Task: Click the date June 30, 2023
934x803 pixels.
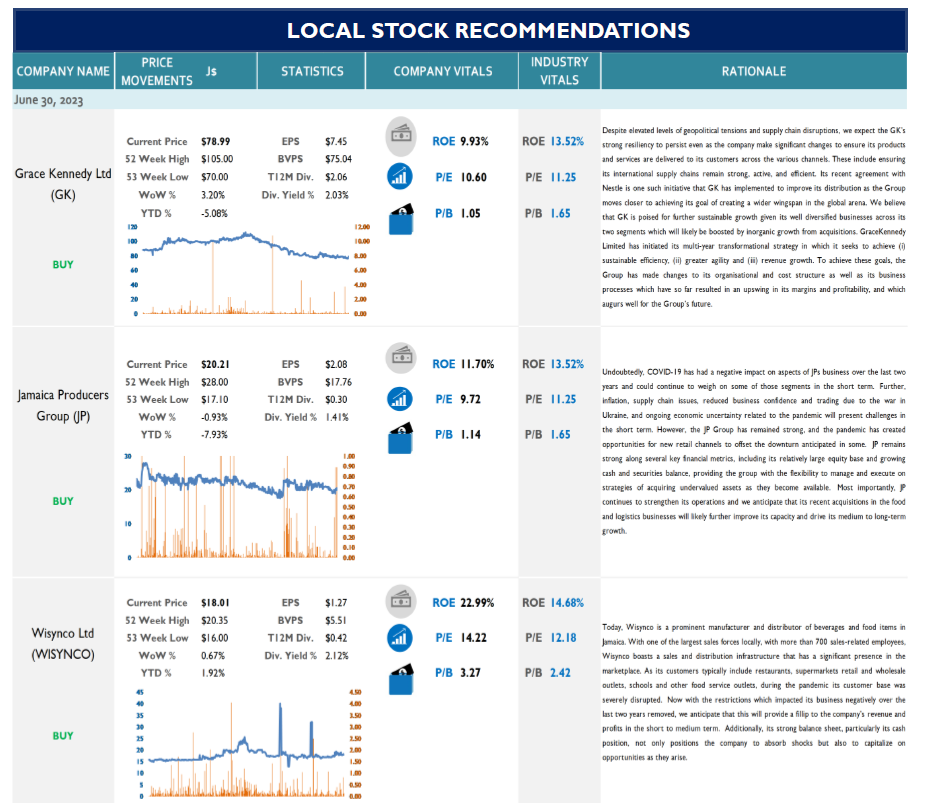Action: tap(49, 99)
